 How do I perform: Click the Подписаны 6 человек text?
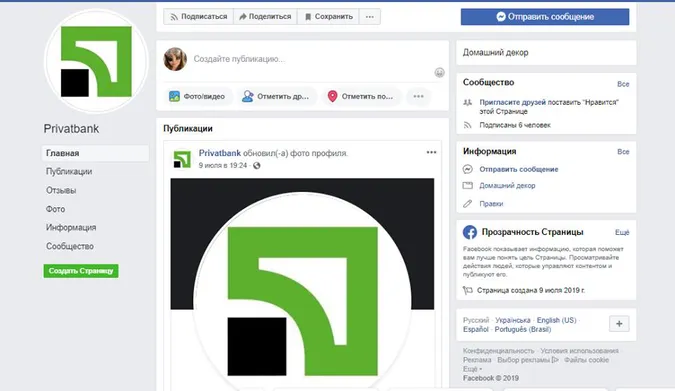515,125
